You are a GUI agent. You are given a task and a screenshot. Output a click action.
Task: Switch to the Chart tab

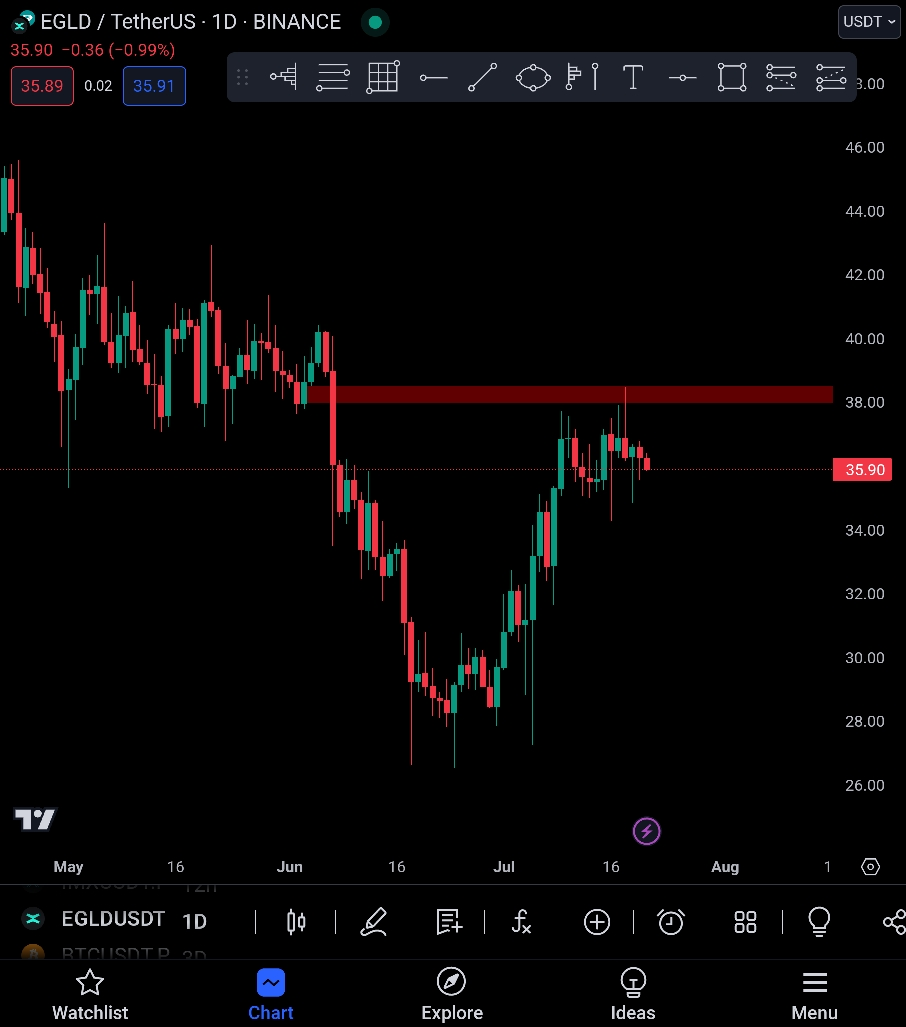pos(271,994)
